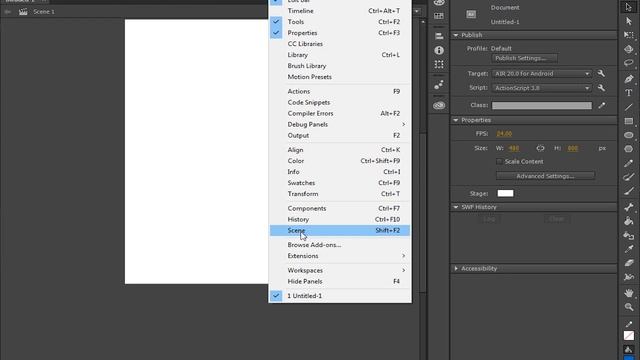
Task: Collapse the Properties section
Action: pos(456,120)
